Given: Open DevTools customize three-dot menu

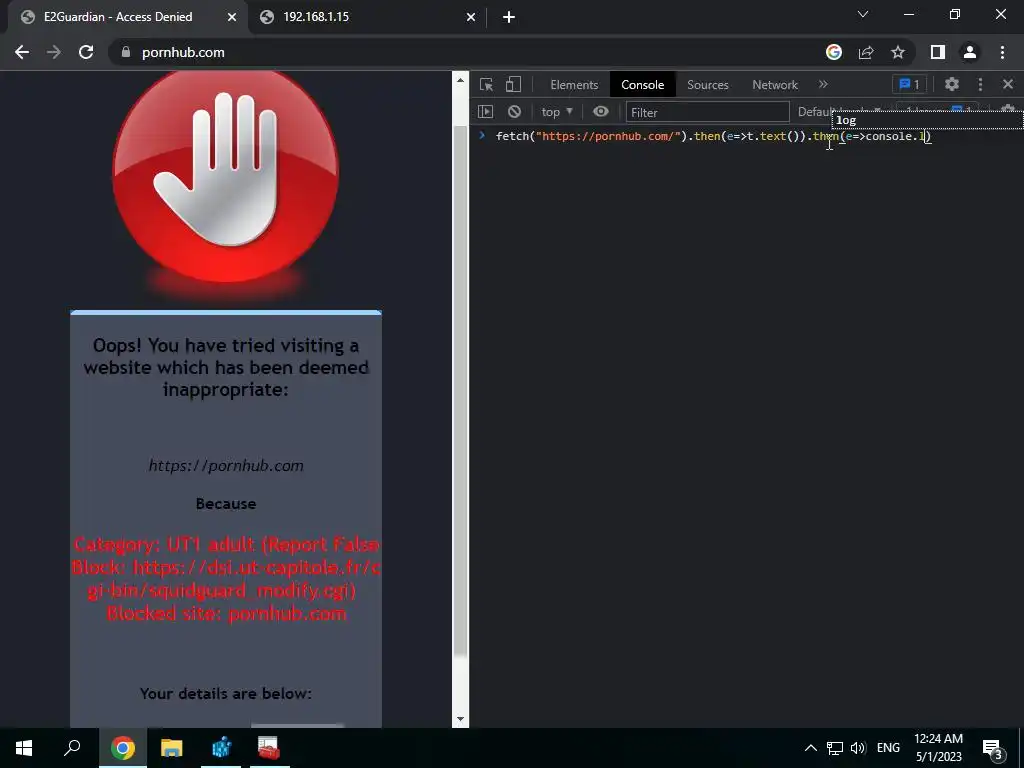Looking at the screenshot, I should click(980, 84).
